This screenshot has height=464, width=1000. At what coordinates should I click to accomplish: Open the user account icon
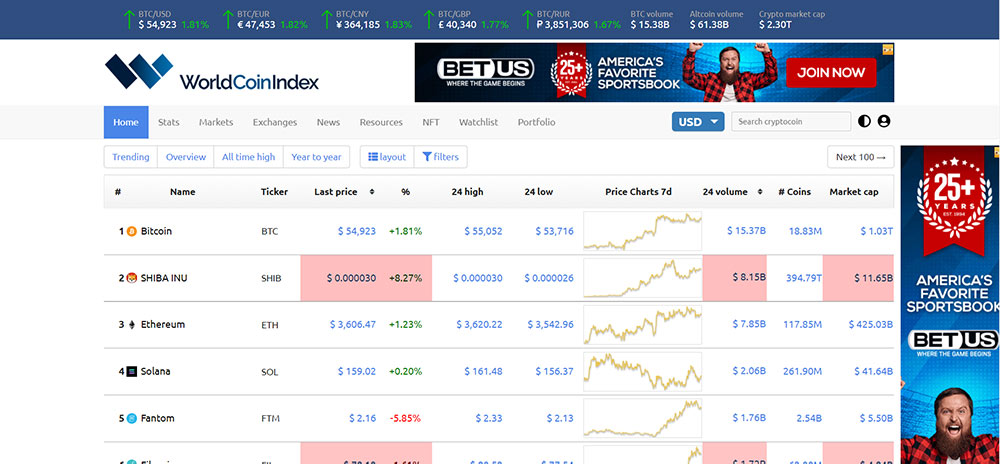coord(883,121)
